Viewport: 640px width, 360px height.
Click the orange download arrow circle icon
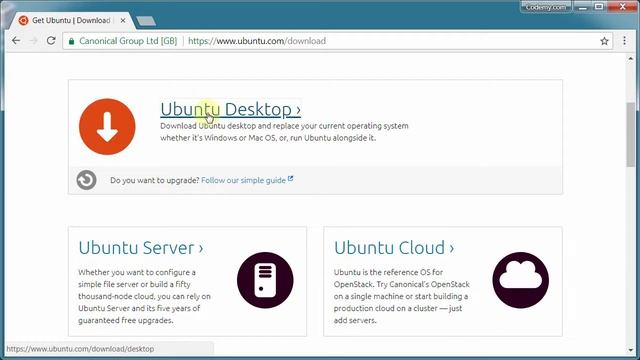[107, 127]
